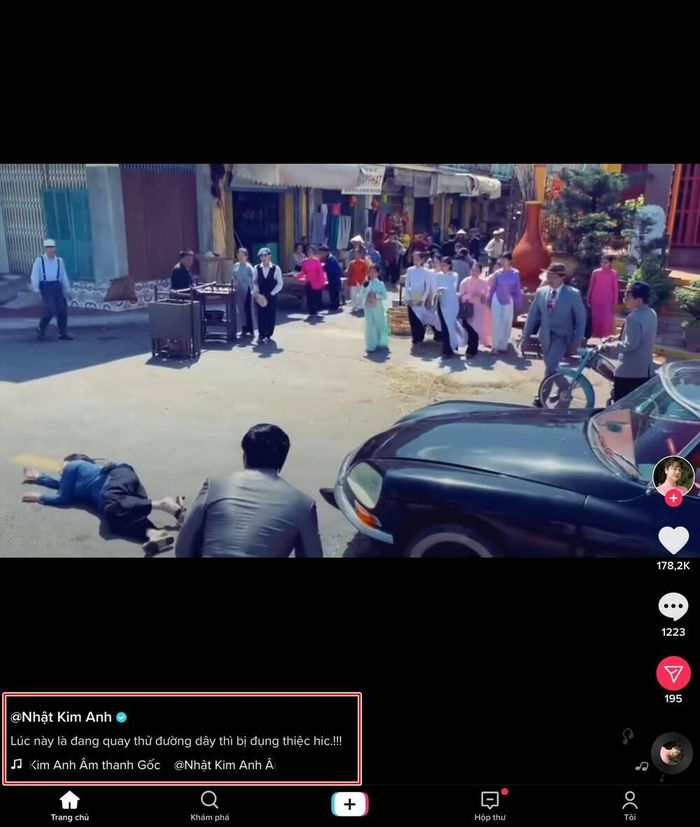Open the spinning sound disc
This screenshot has width=700, height=827.
tap(672, 753)
